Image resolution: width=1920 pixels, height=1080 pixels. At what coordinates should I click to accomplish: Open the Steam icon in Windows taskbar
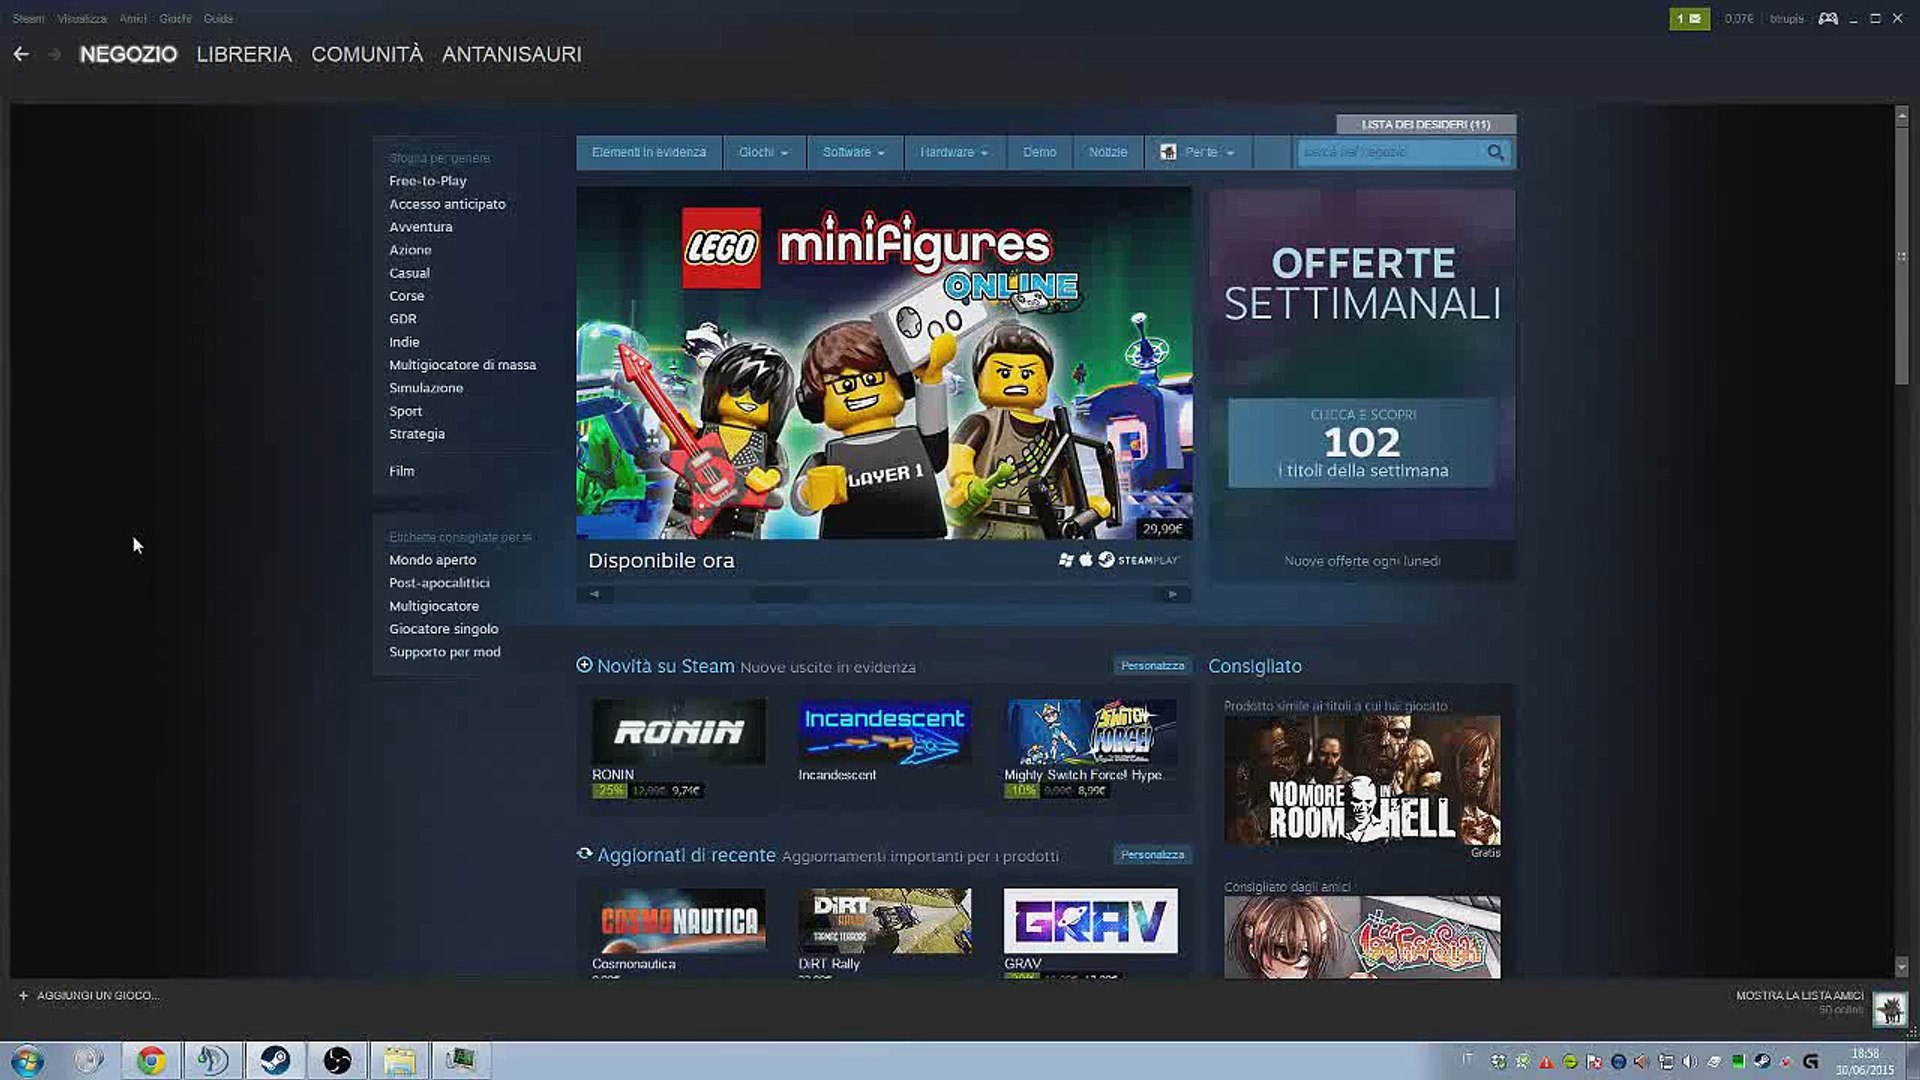[275, 1060]
